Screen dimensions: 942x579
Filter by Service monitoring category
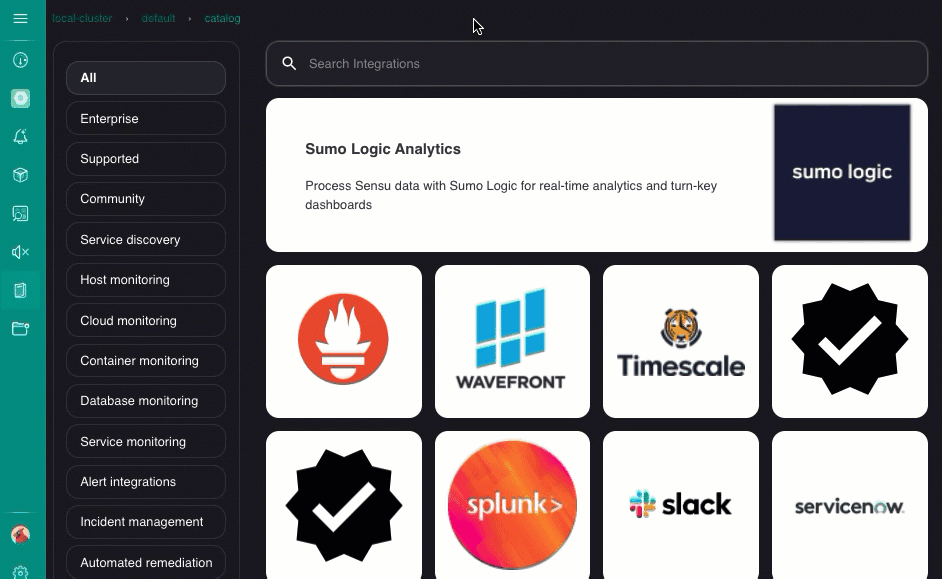(x=146, y=441)
